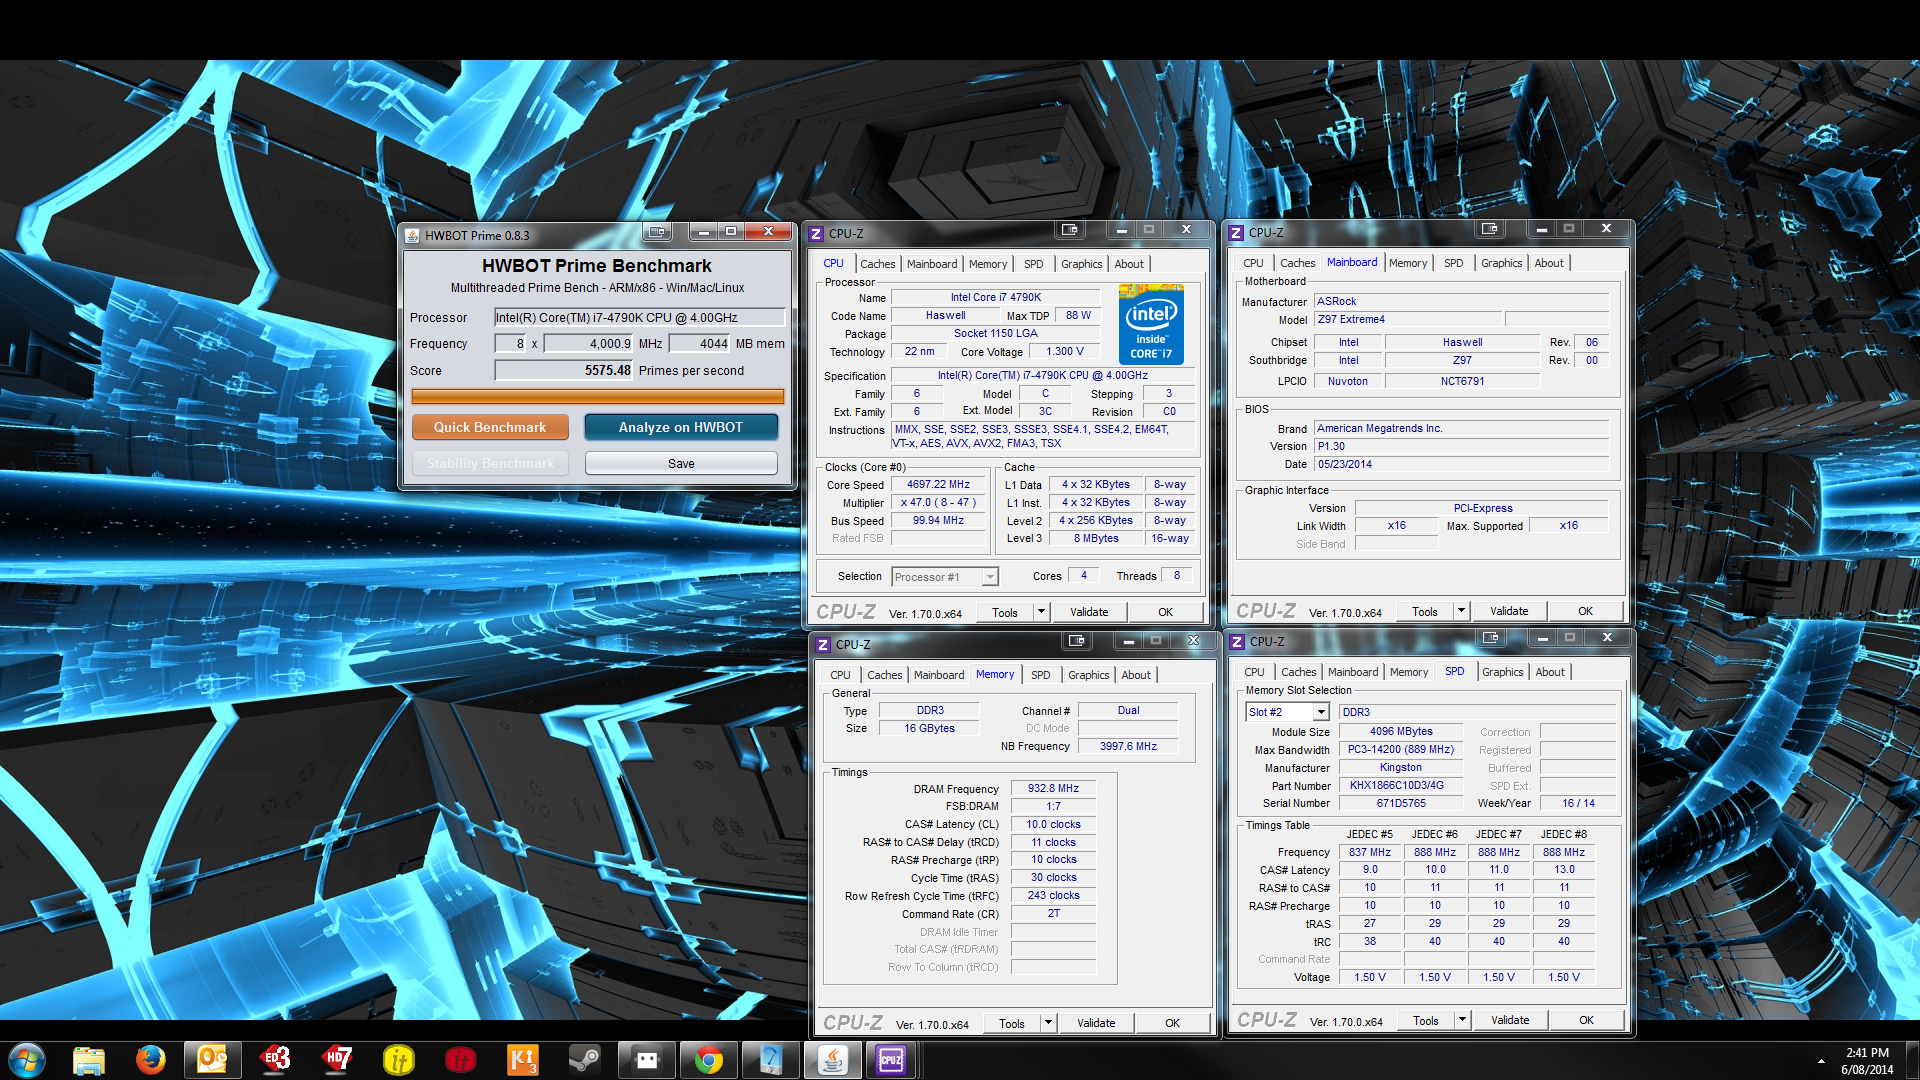Open the red 'it' taskbar icon
Image resolution: width=1920 pixels, height=1080 pixels.
pyautogui.click(x=461, y=1059)
